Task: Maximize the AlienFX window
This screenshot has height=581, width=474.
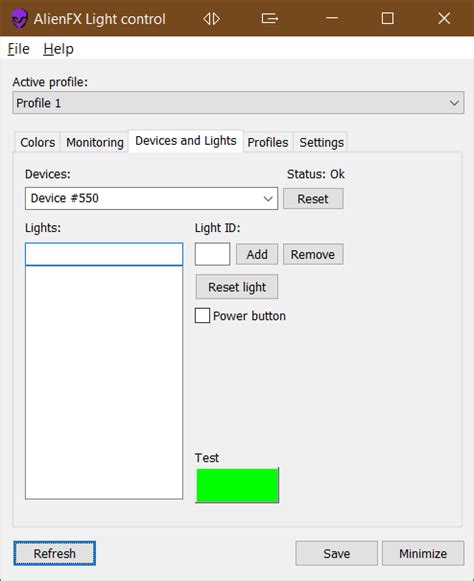Action: click(388, 18)
